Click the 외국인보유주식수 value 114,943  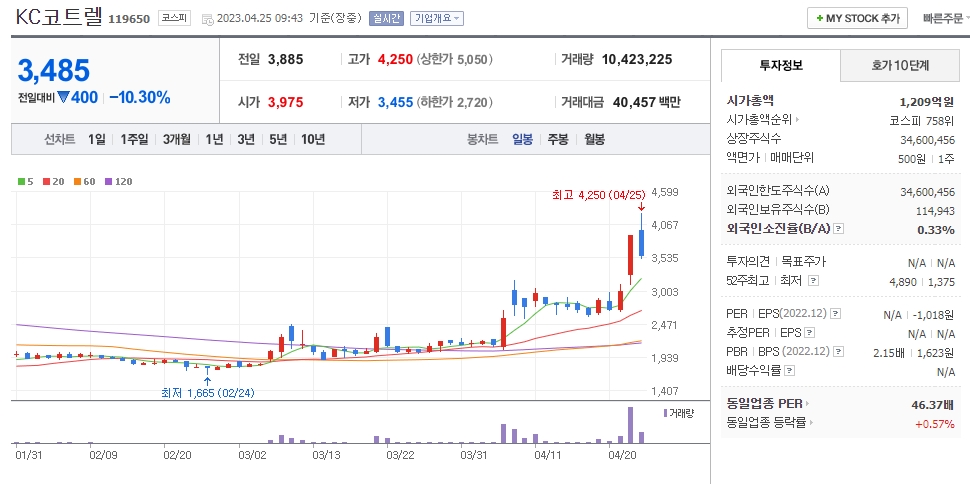[935, 211]
